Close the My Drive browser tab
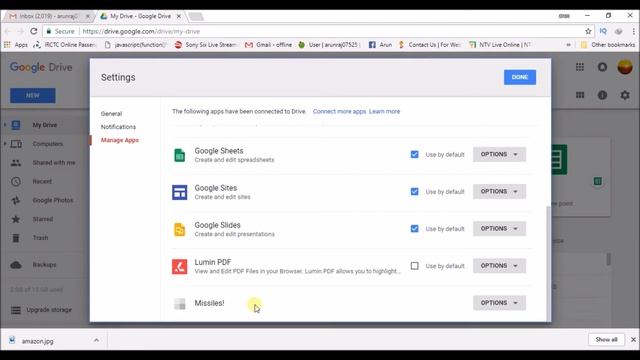 178,16
